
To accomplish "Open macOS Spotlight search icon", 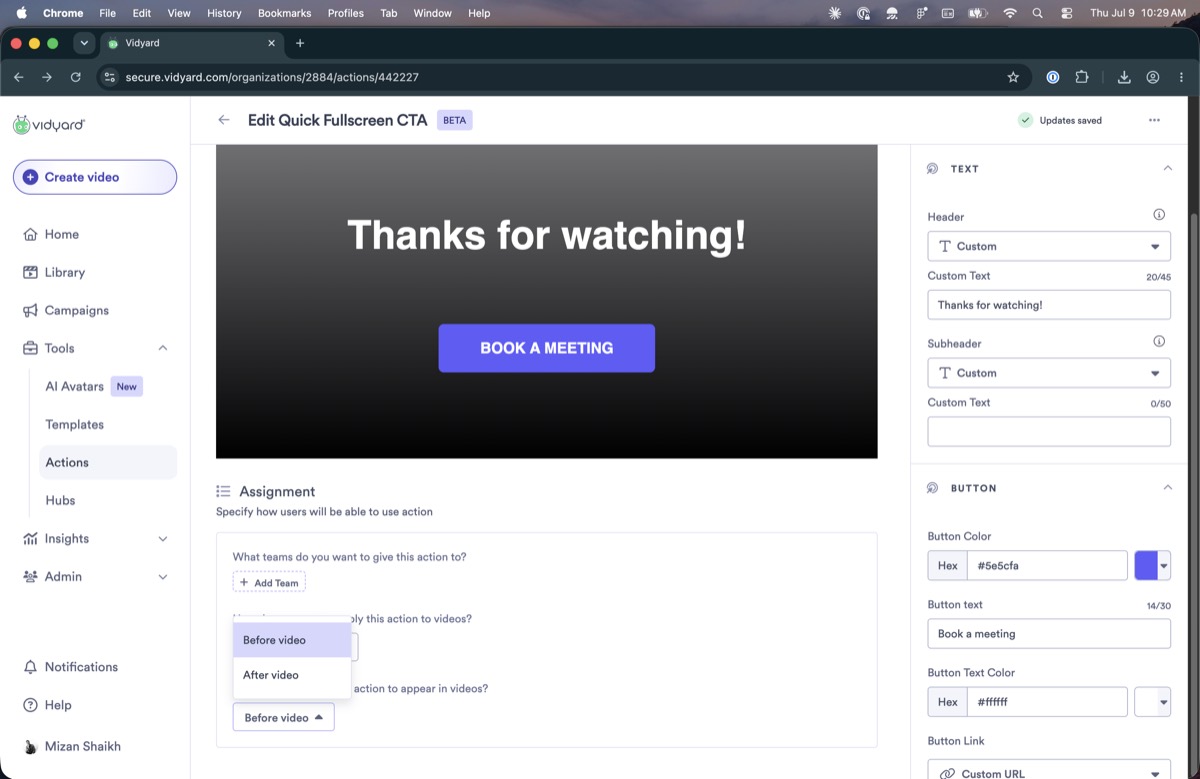I will click(x=1038, y=13).
